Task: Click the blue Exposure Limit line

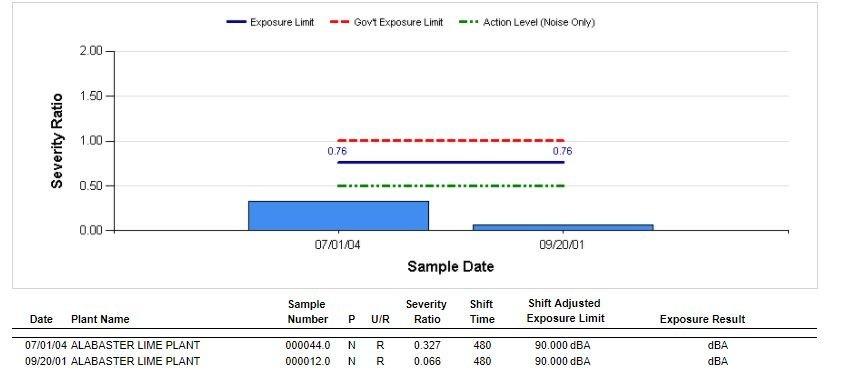Action: [x=451, y=162]
